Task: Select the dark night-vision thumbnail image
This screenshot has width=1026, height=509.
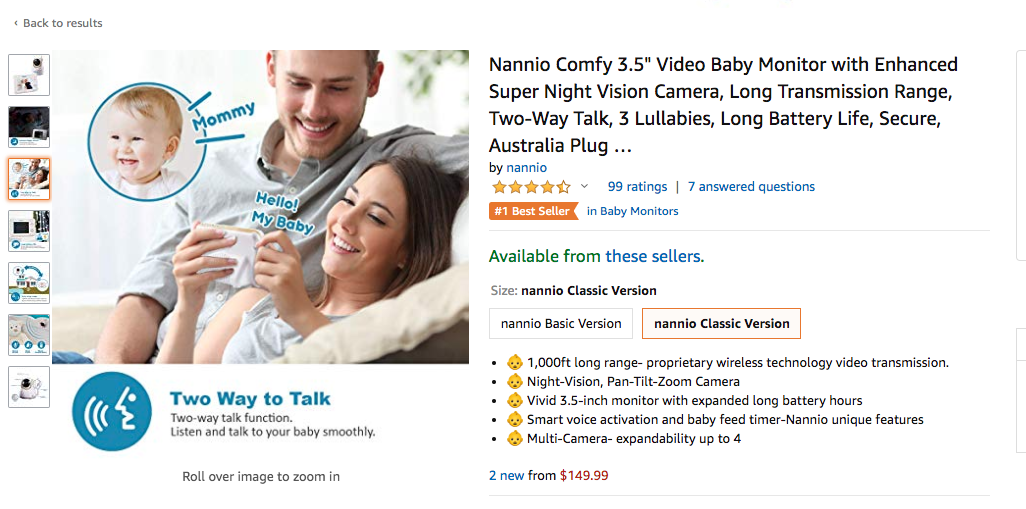Action: (x=29, y=127)
